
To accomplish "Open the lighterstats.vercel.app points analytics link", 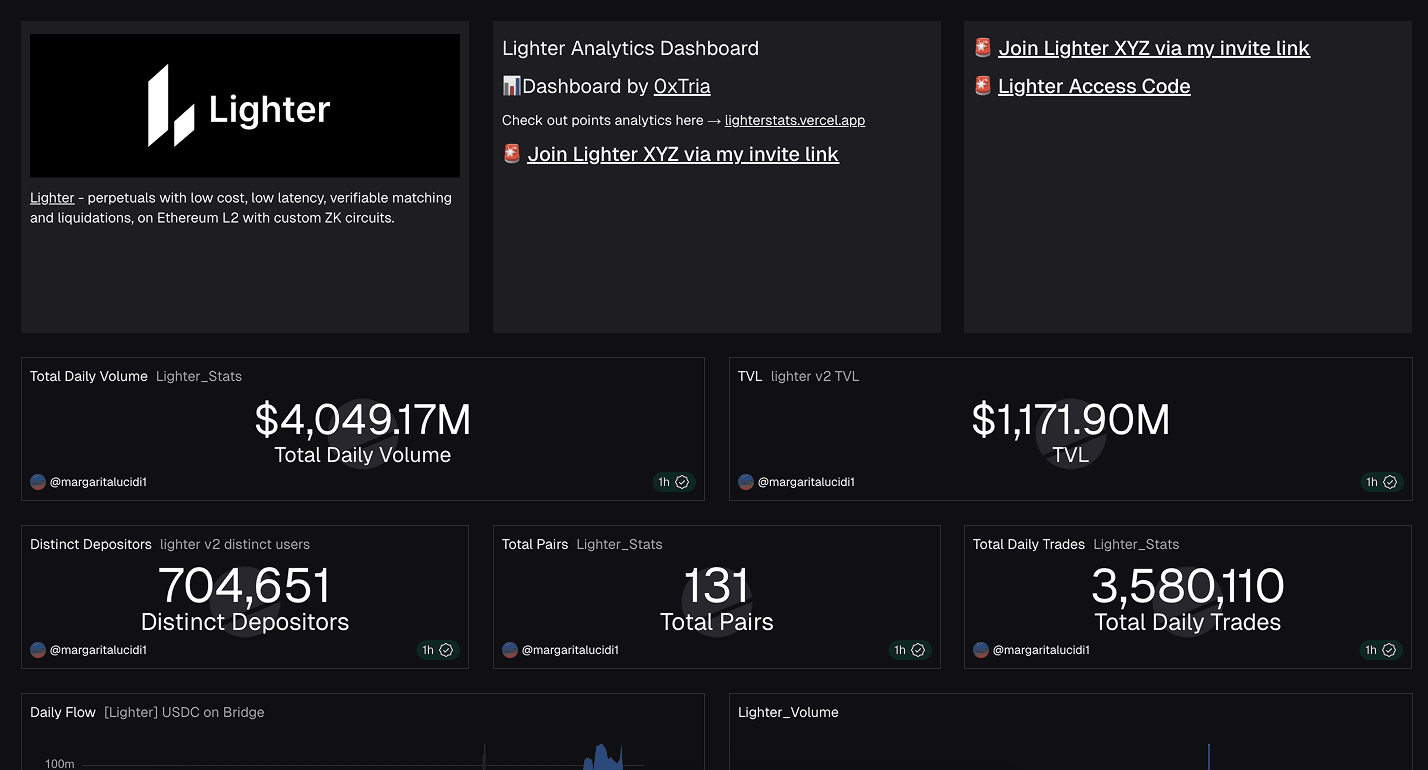I will [794, 120].
